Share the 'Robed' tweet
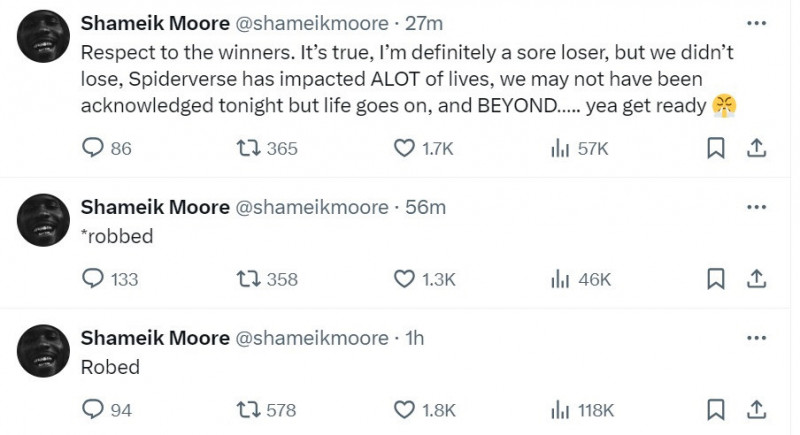800x435 pixels. coord(756,410)
